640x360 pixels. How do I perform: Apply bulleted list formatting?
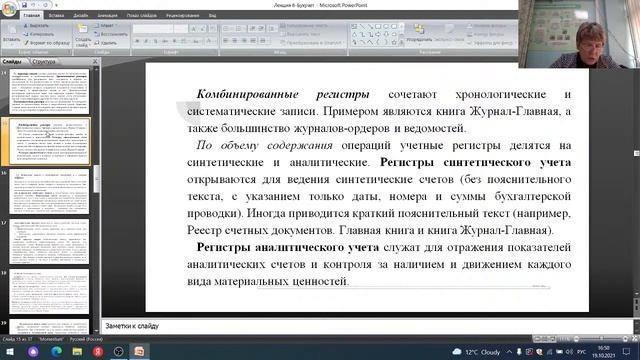[x=227, y=29]
